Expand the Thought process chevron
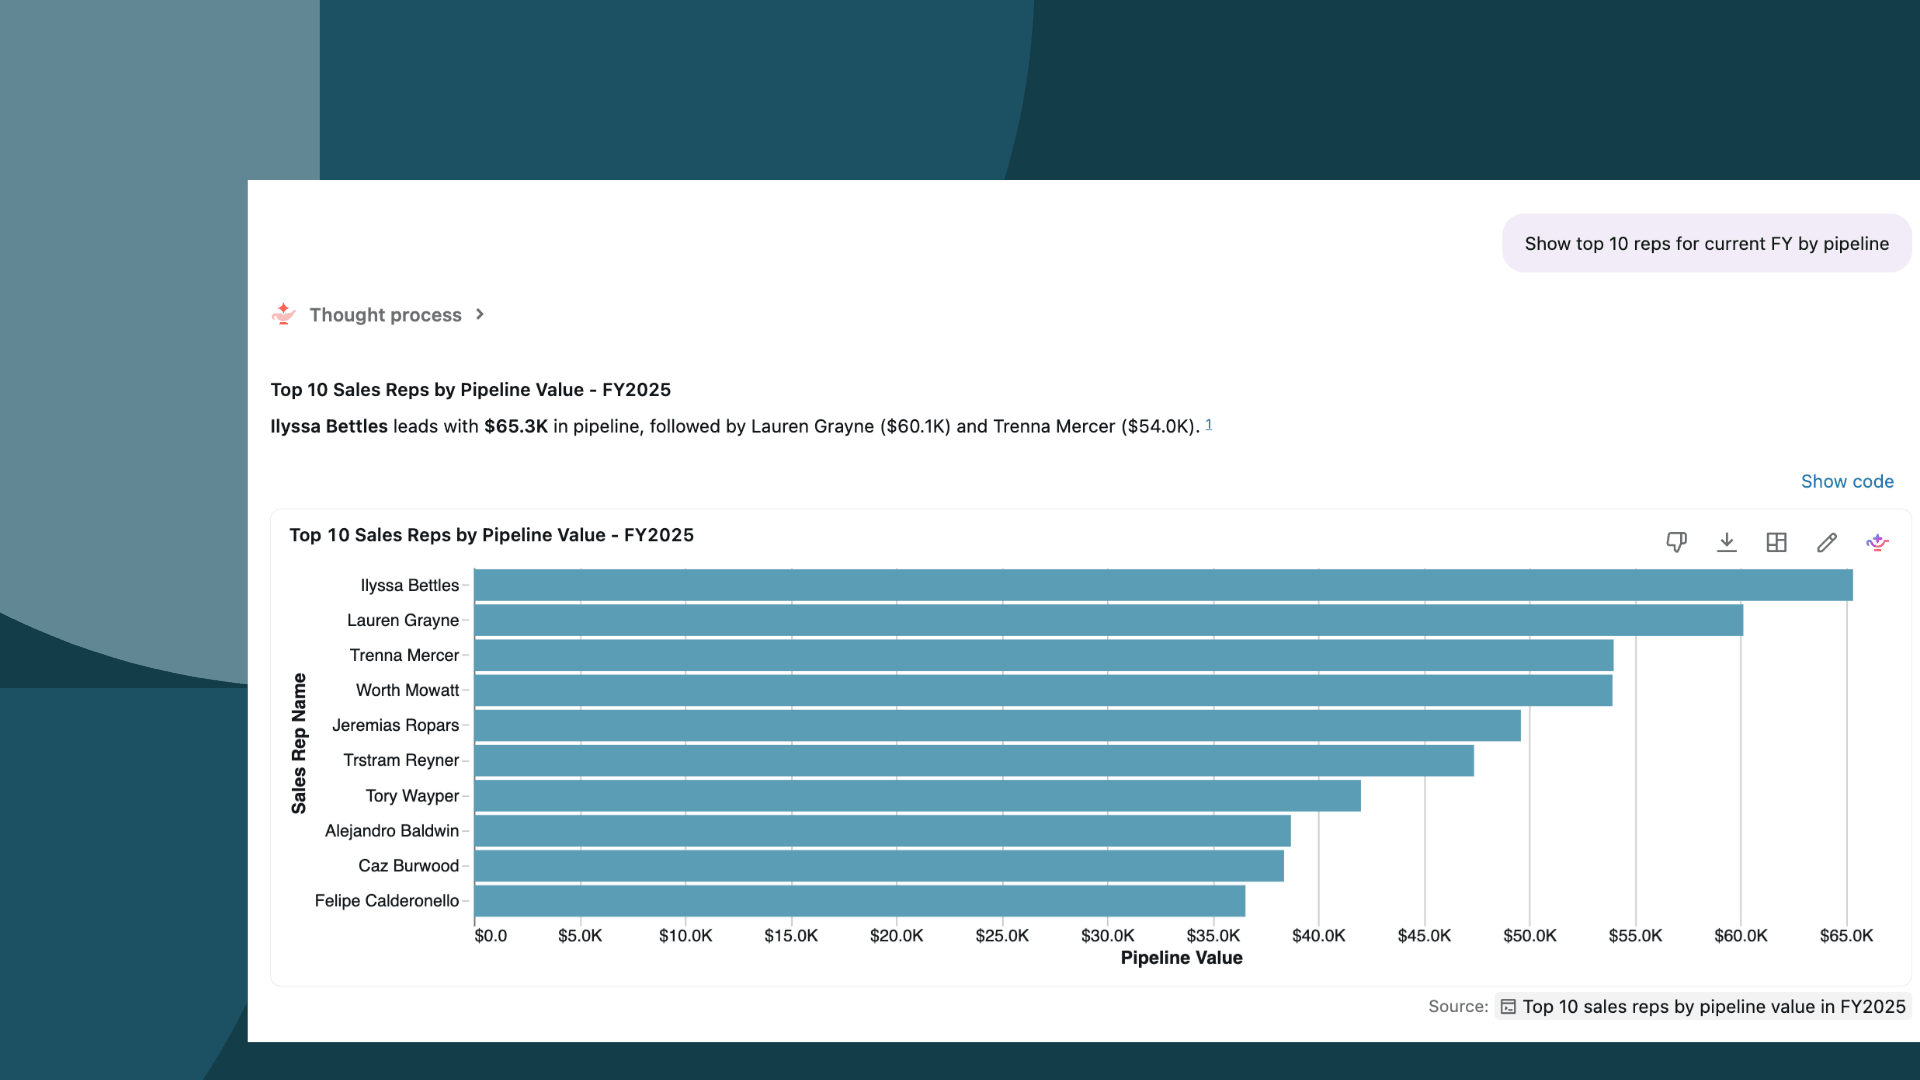This screenshot has width=1920, height=1080. pos(480,314)
